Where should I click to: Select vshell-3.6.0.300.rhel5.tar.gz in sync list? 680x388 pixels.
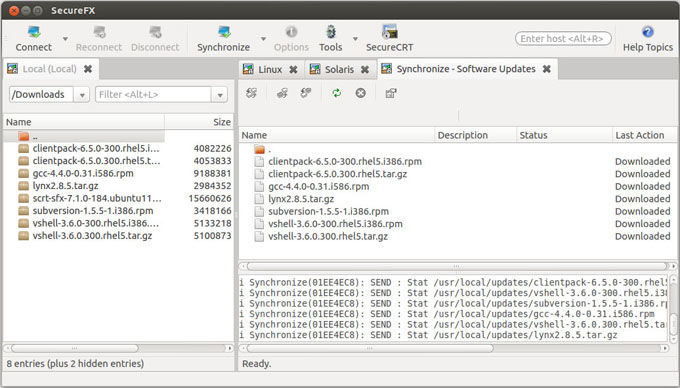(328, 237)
